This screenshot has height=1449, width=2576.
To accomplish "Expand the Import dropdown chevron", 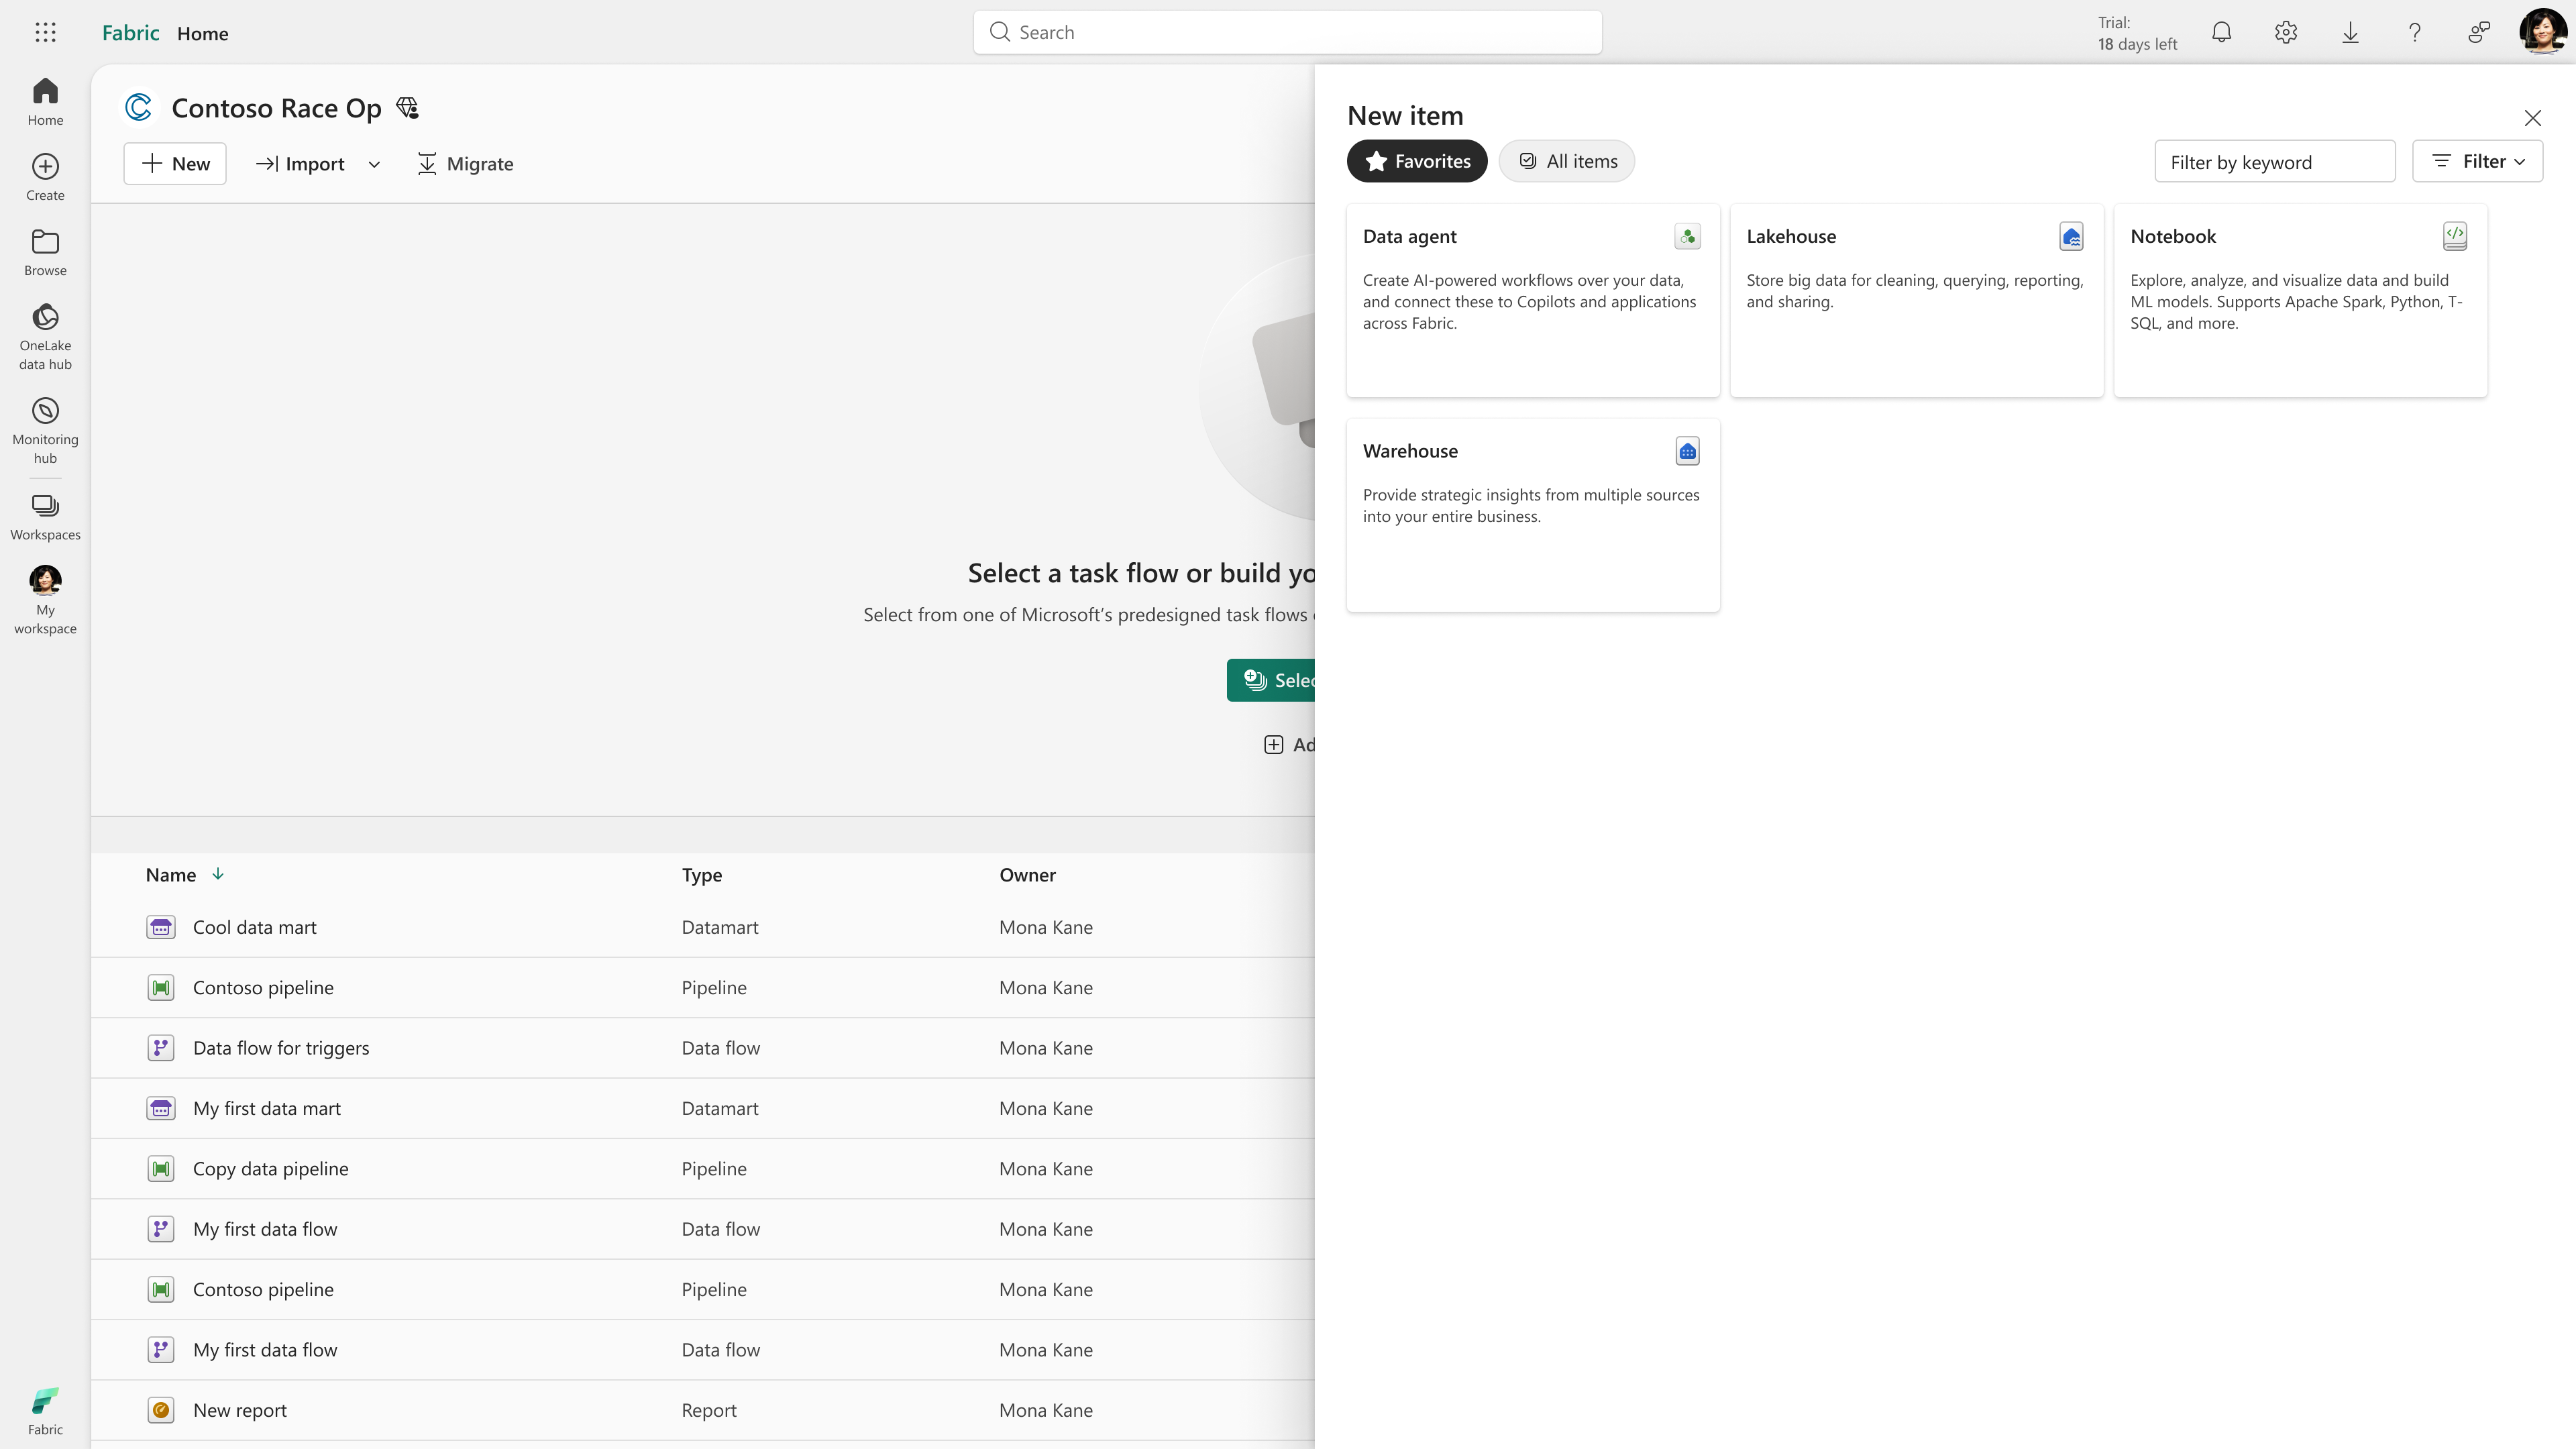I will pyautogui.click(x=374, y=164).
